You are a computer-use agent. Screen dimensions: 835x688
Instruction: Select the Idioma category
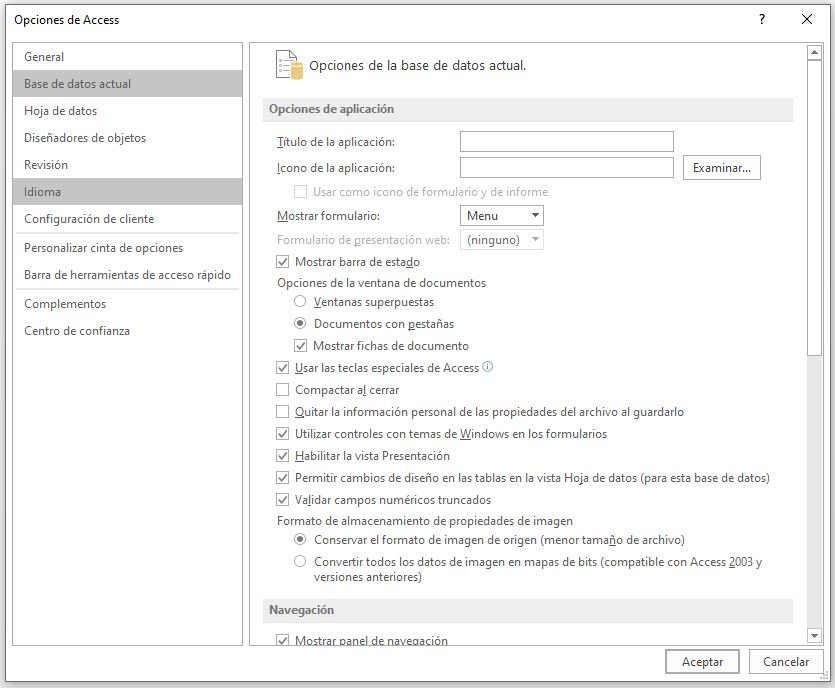[x=127, y=192]
